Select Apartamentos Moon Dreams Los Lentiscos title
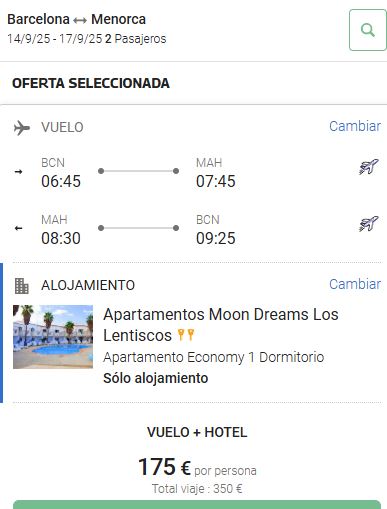 coord(221,325)
